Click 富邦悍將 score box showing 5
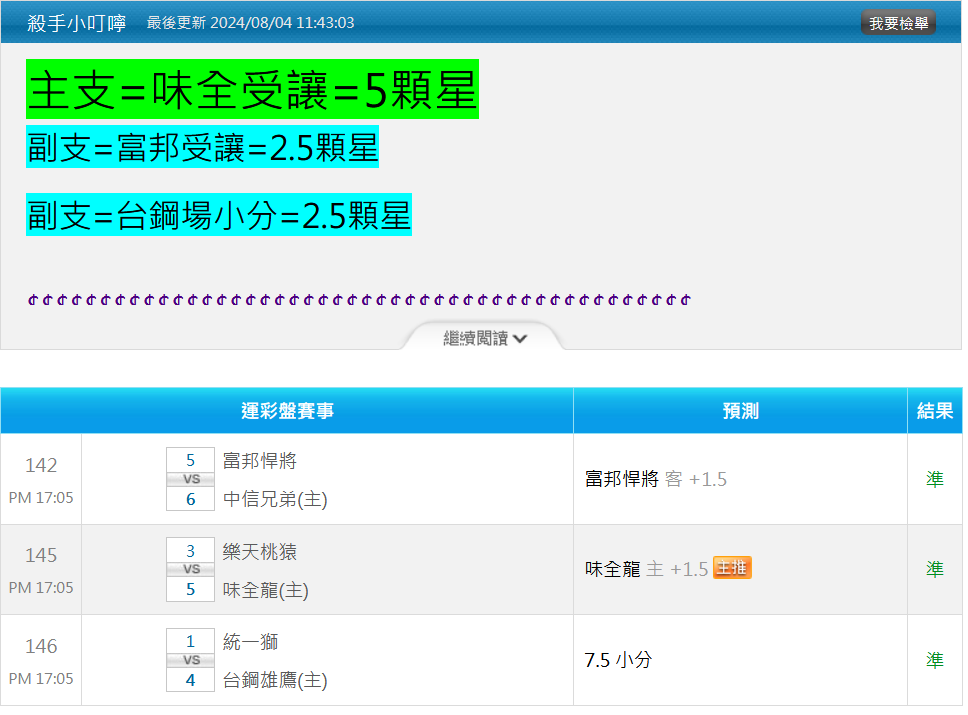This screenshot has width=968, height=715. tap(190, 460)
